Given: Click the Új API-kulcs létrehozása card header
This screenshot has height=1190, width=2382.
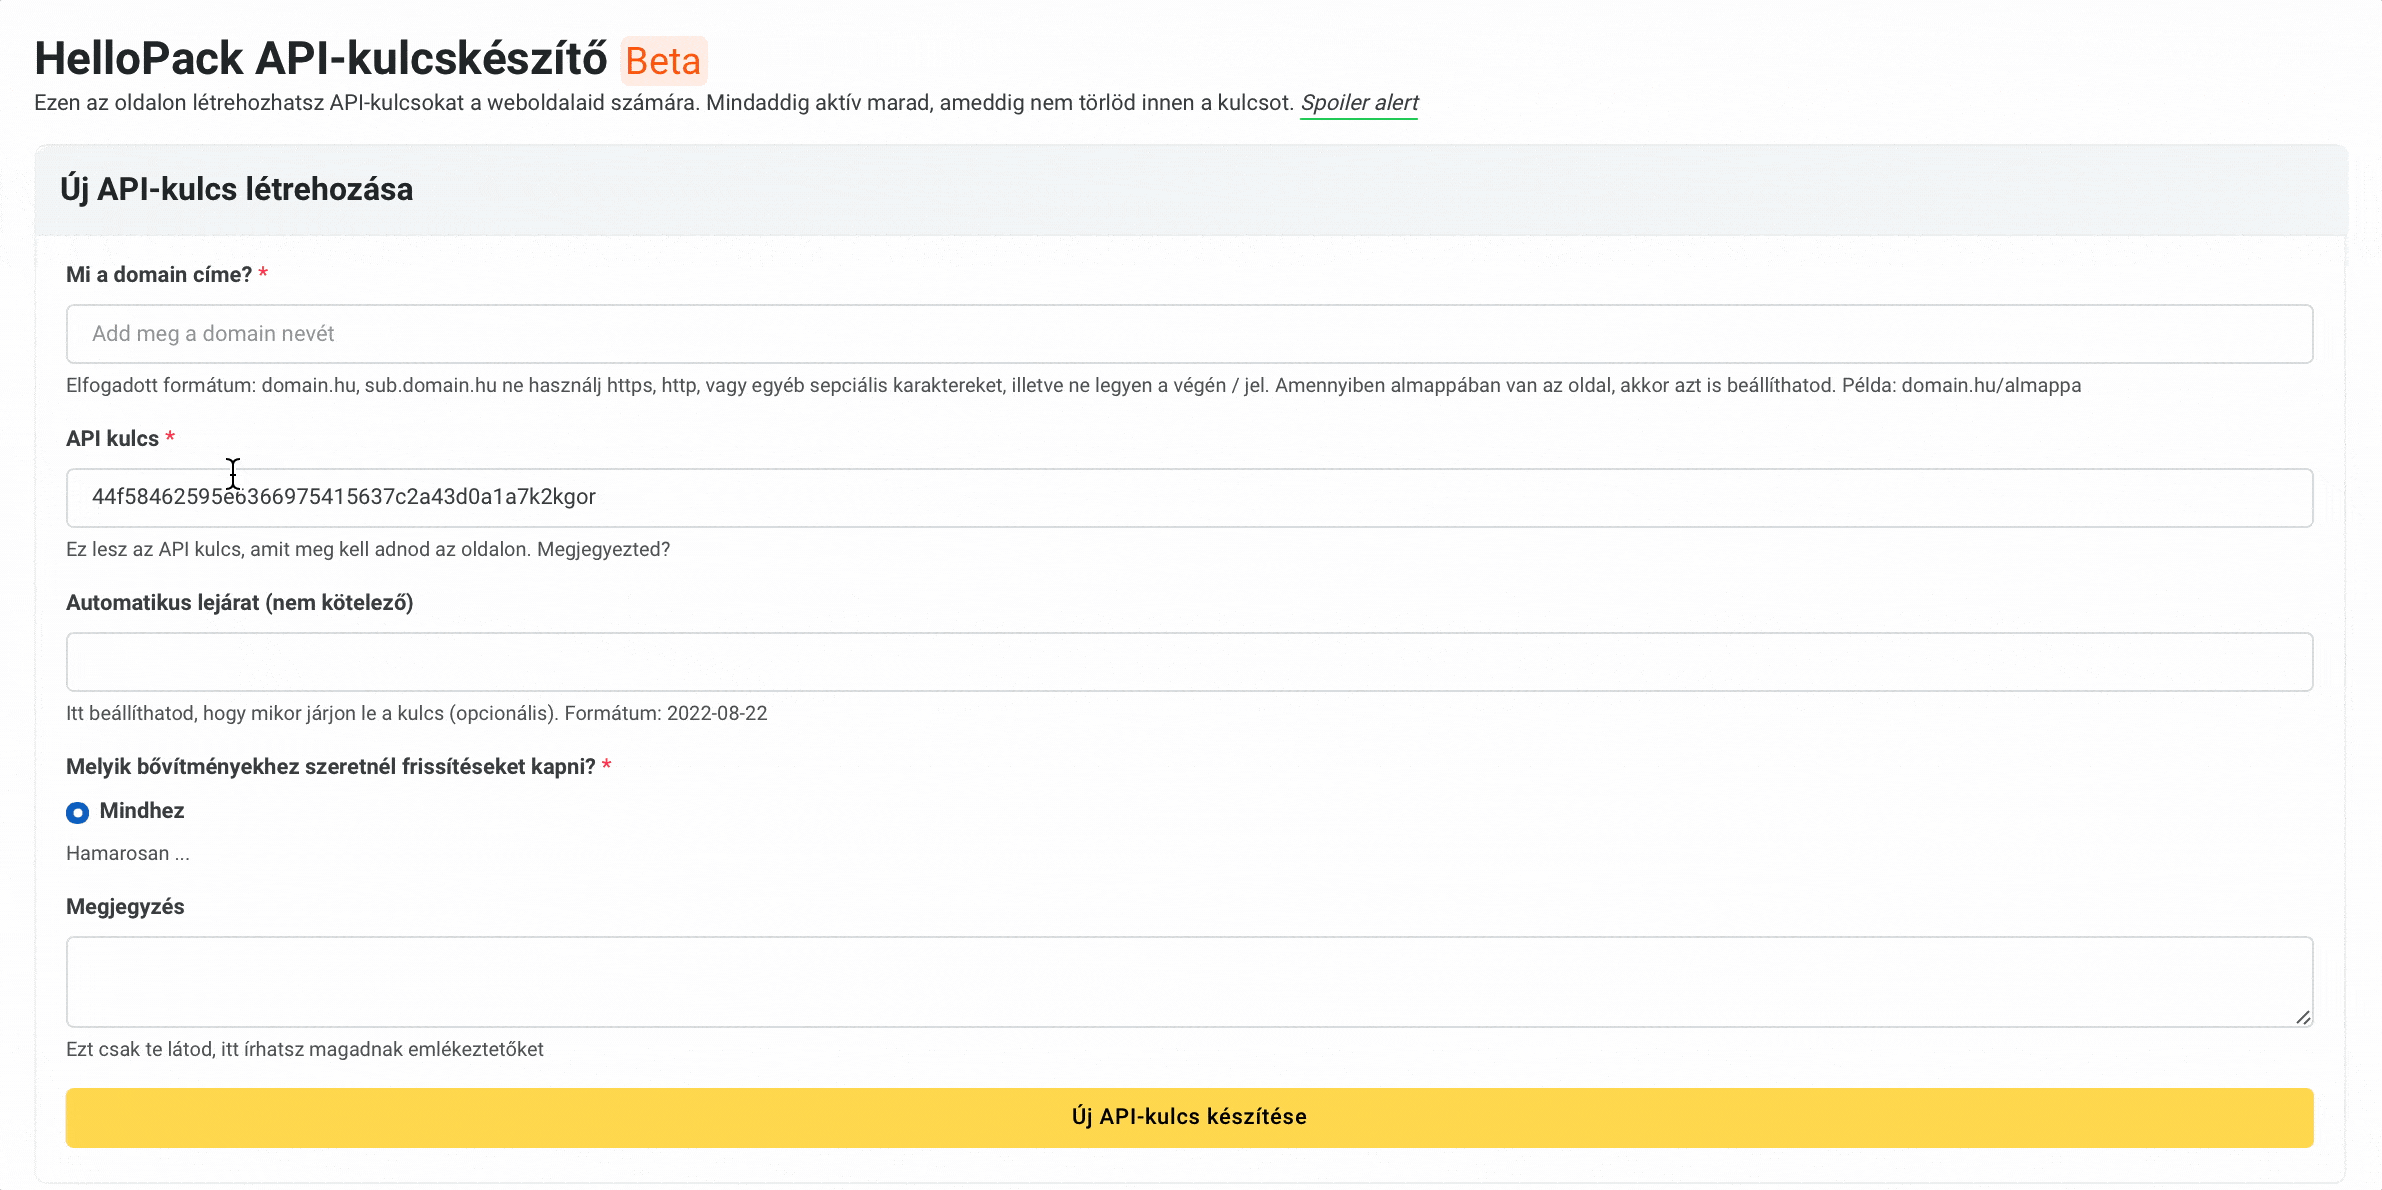Looking at the screenshot, I should point(236,190).
